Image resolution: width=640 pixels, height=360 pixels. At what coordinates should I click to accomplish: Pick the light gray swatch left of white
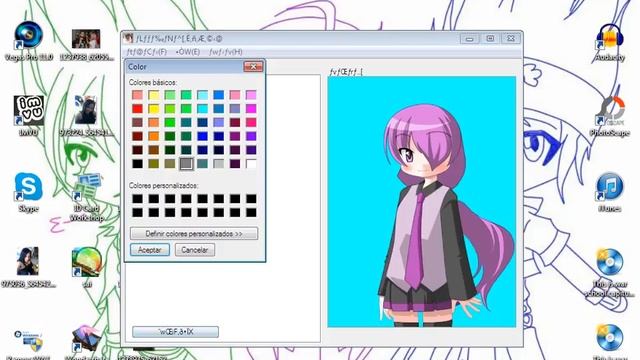219,164
